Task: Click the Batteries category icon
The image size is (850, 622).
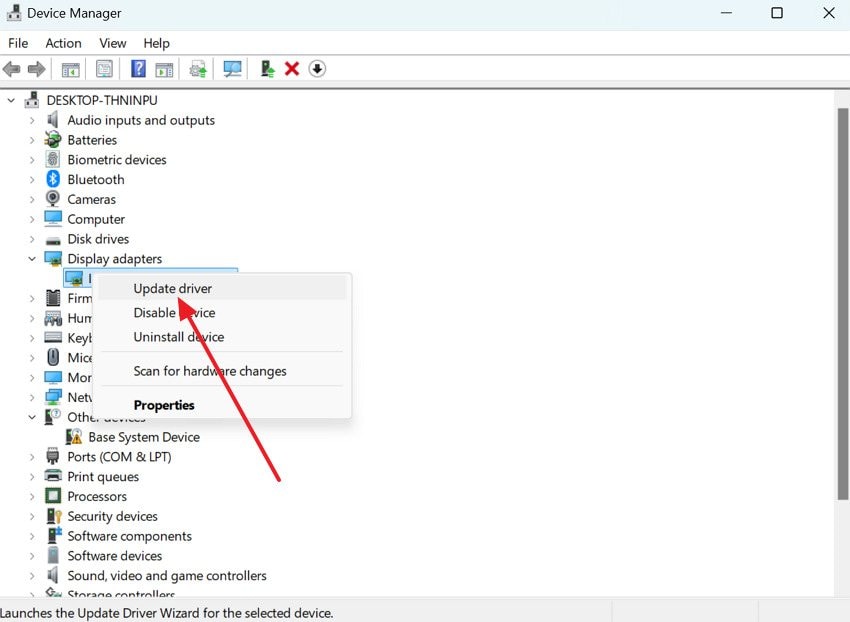Action: (x=53, y=139)
